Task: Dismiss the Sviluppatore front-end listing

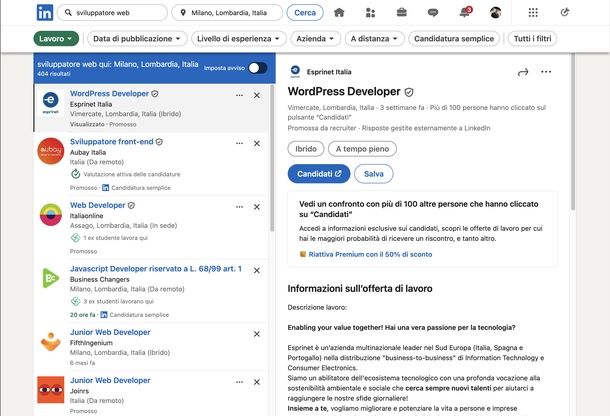Action: tap(257, 144)
